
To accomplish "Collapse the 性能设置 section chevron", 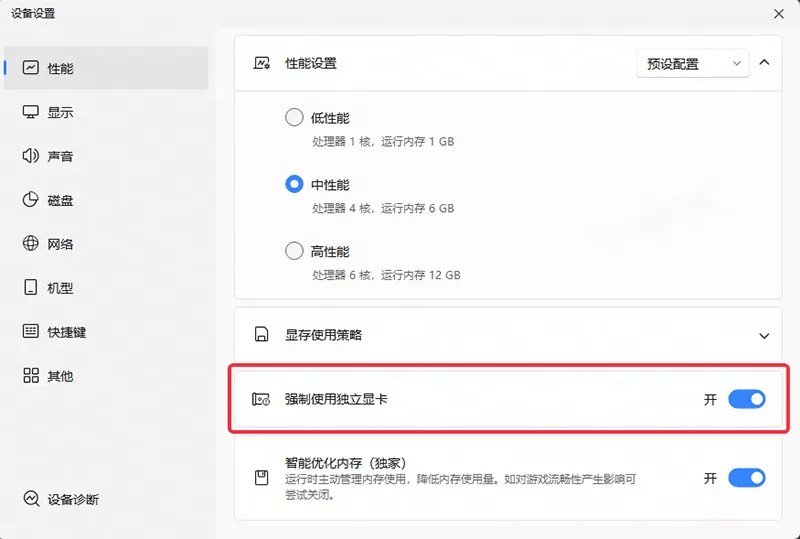I will [765, 63].
